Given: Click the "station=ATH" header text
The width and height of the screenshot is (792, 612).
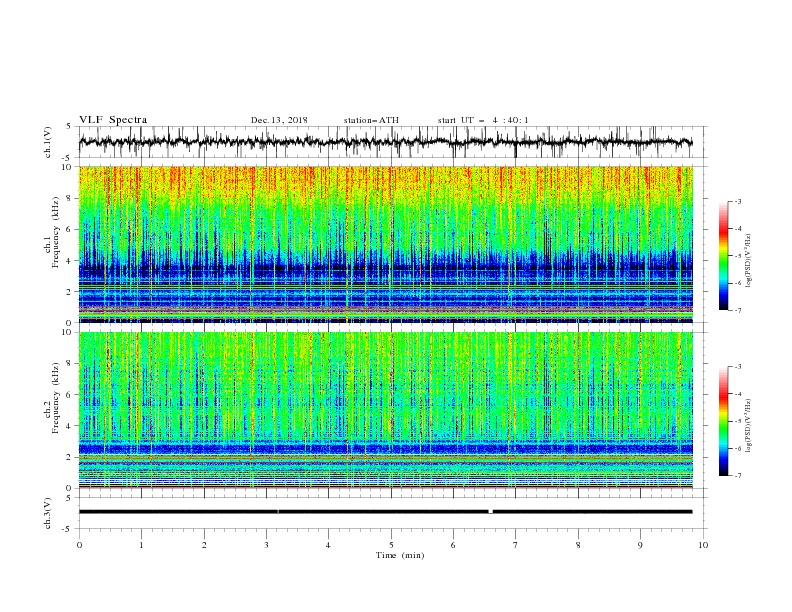Looking at the screenshot, I should (371, 120).
